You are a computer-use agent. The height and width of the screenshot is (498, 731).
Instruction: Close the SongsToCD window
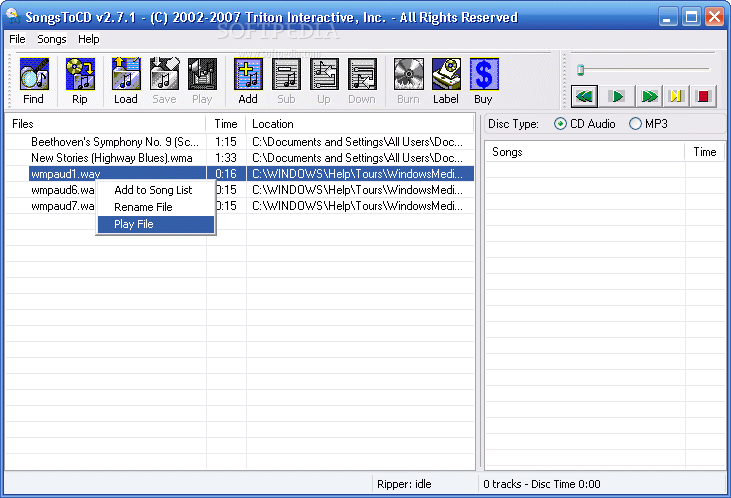tap(714, 17)
